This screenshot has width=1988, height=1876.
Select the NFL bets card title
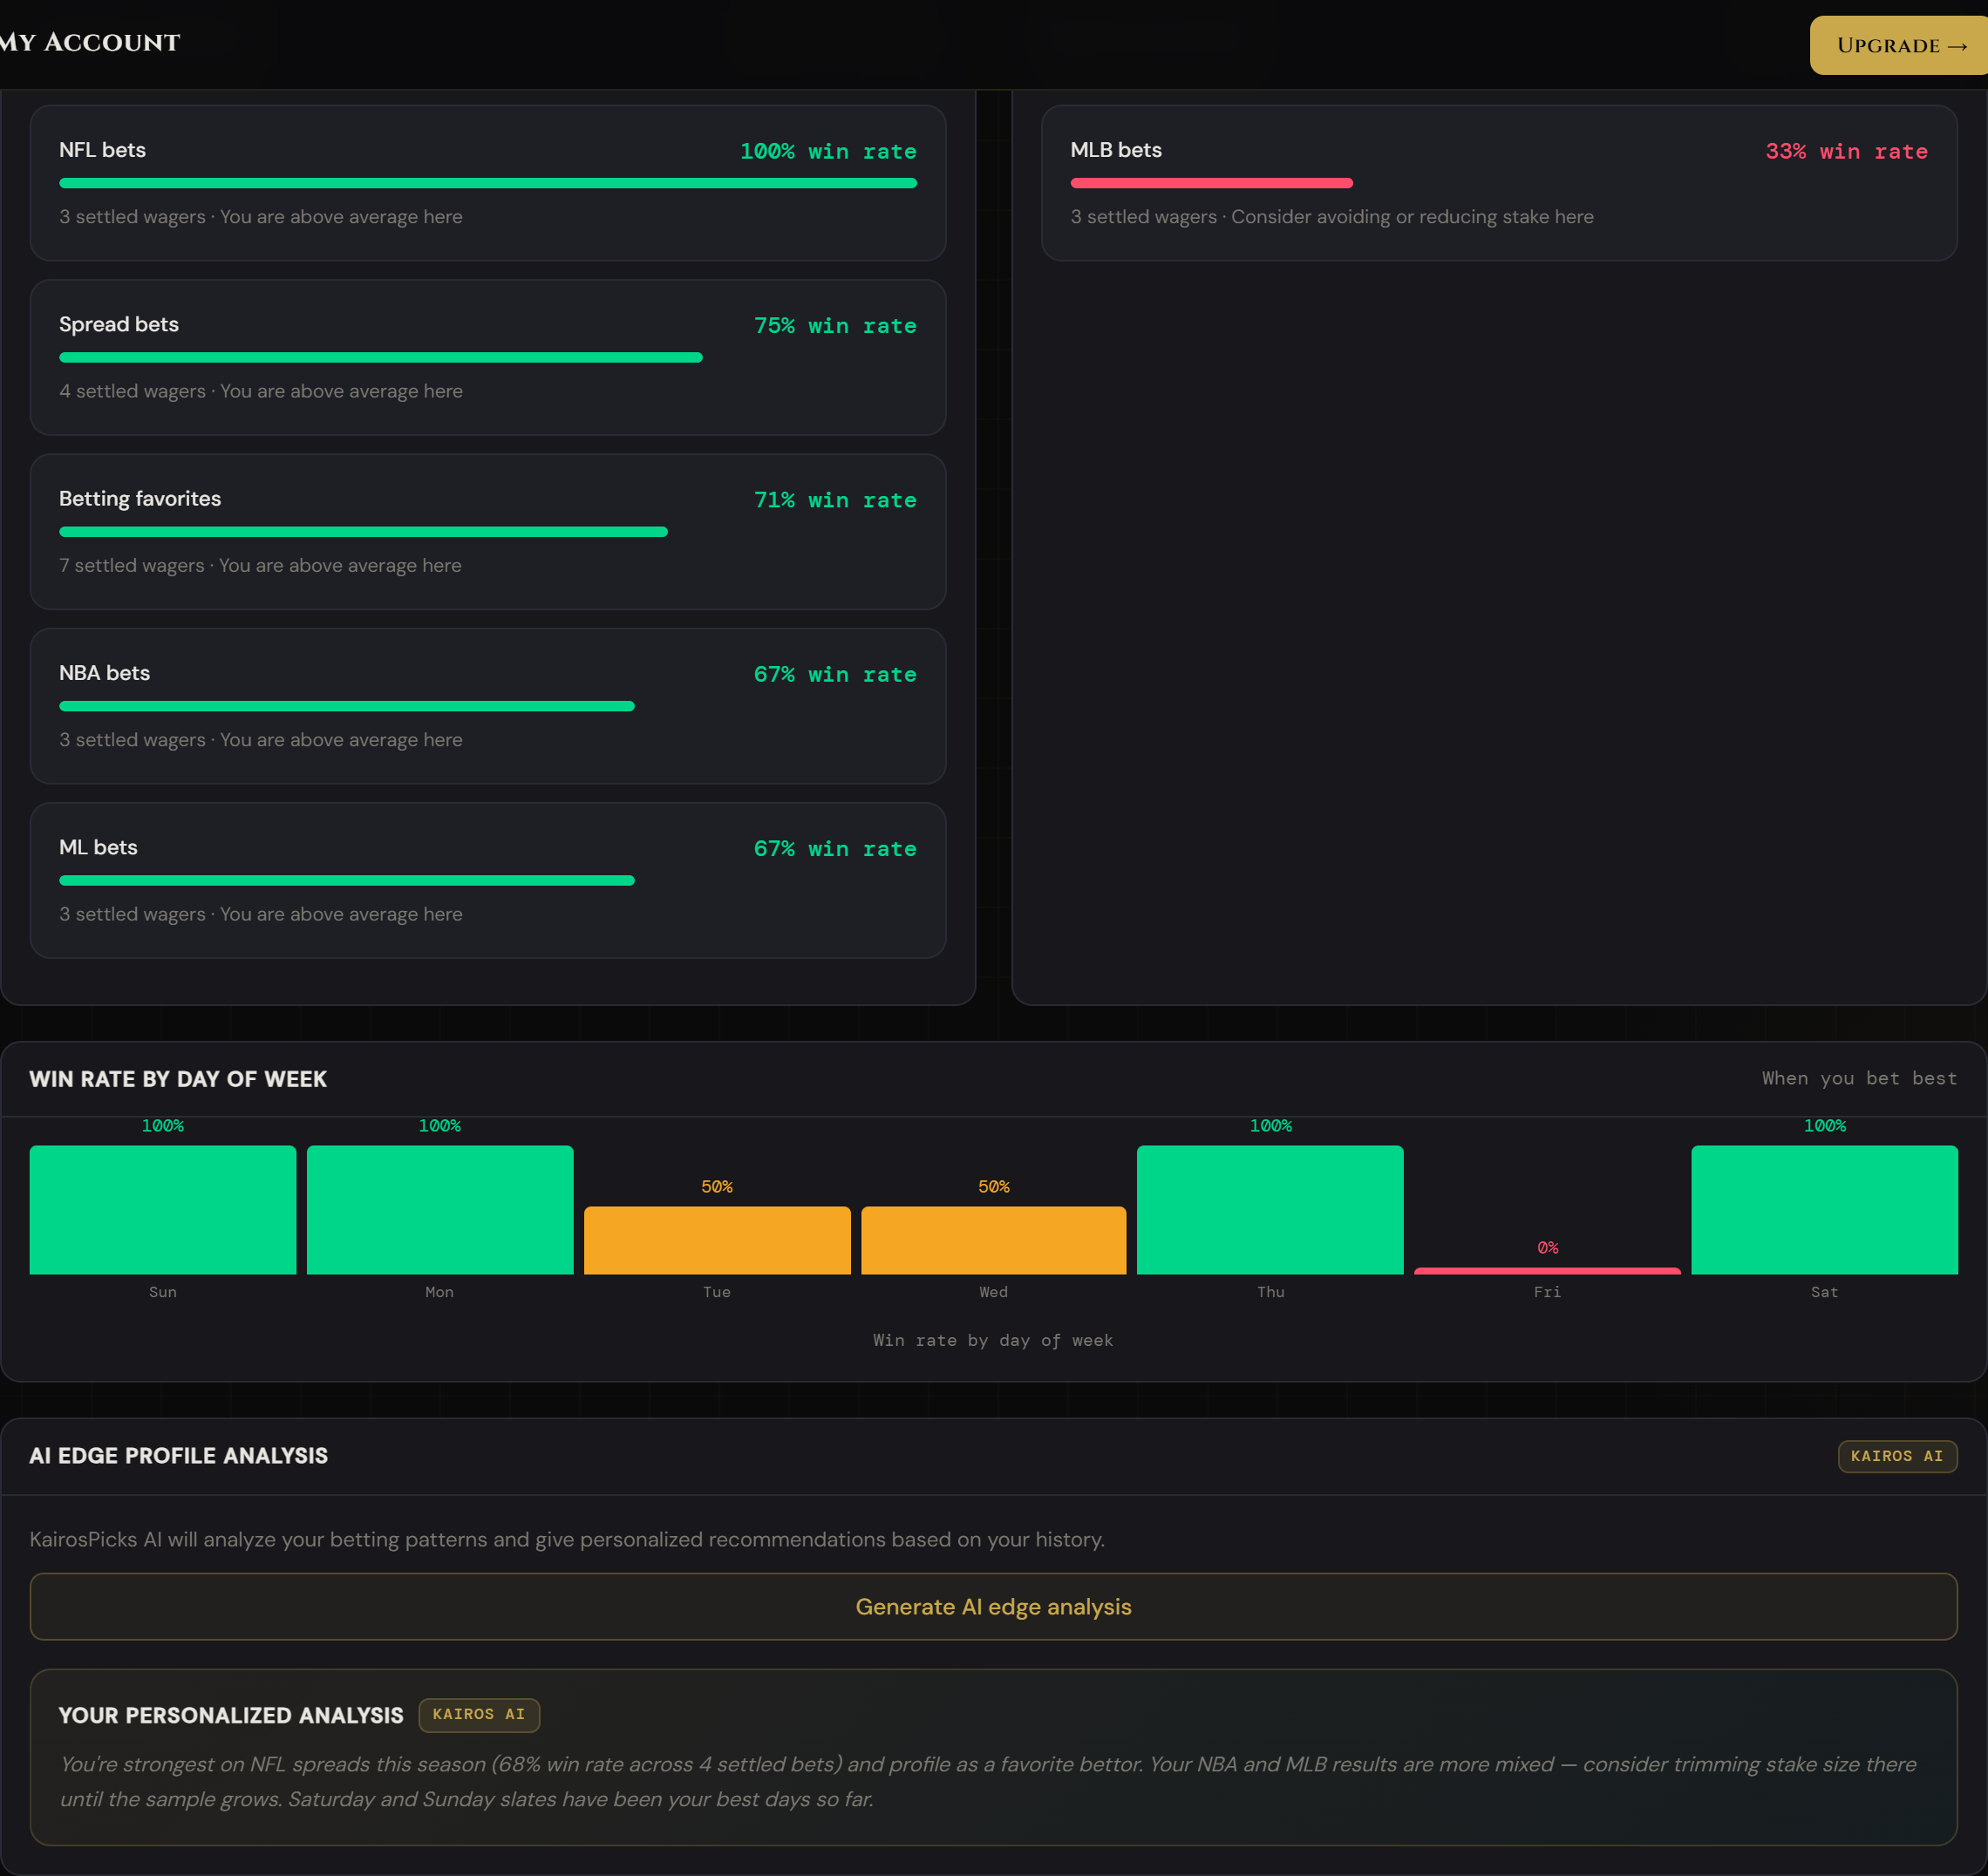pyautogui.click(x=102, y=150)
